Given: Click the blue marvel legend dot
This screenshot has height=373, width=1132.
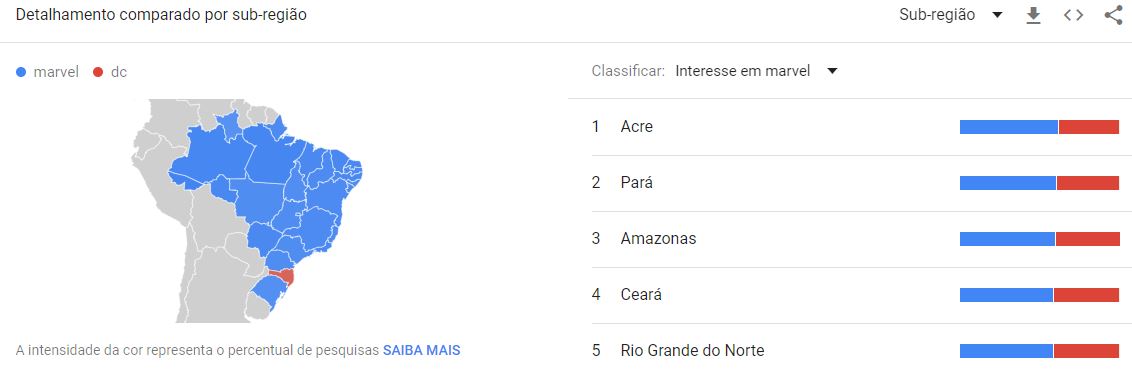Looking at the screenshot, I should pos(21,72).
